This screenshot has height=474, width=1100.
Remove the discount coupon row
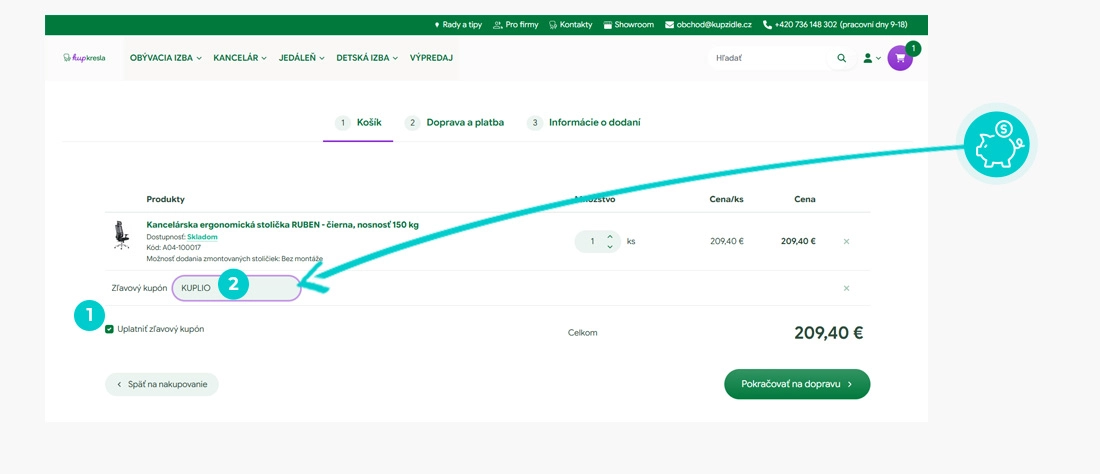click(x=846, y=288)
